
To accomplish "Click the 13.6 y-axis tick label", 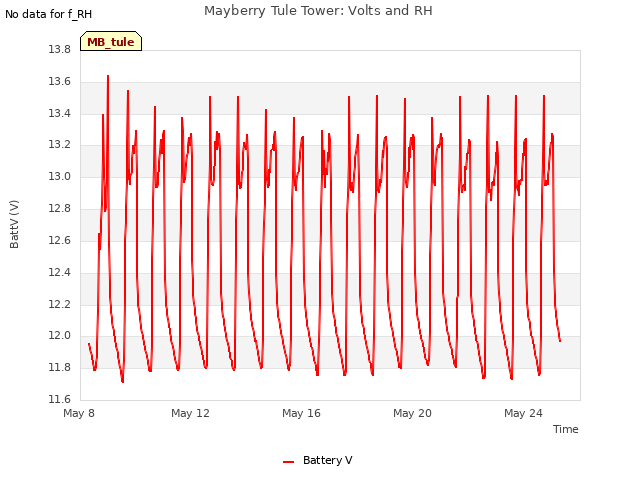I will click(x=60, y=81).
